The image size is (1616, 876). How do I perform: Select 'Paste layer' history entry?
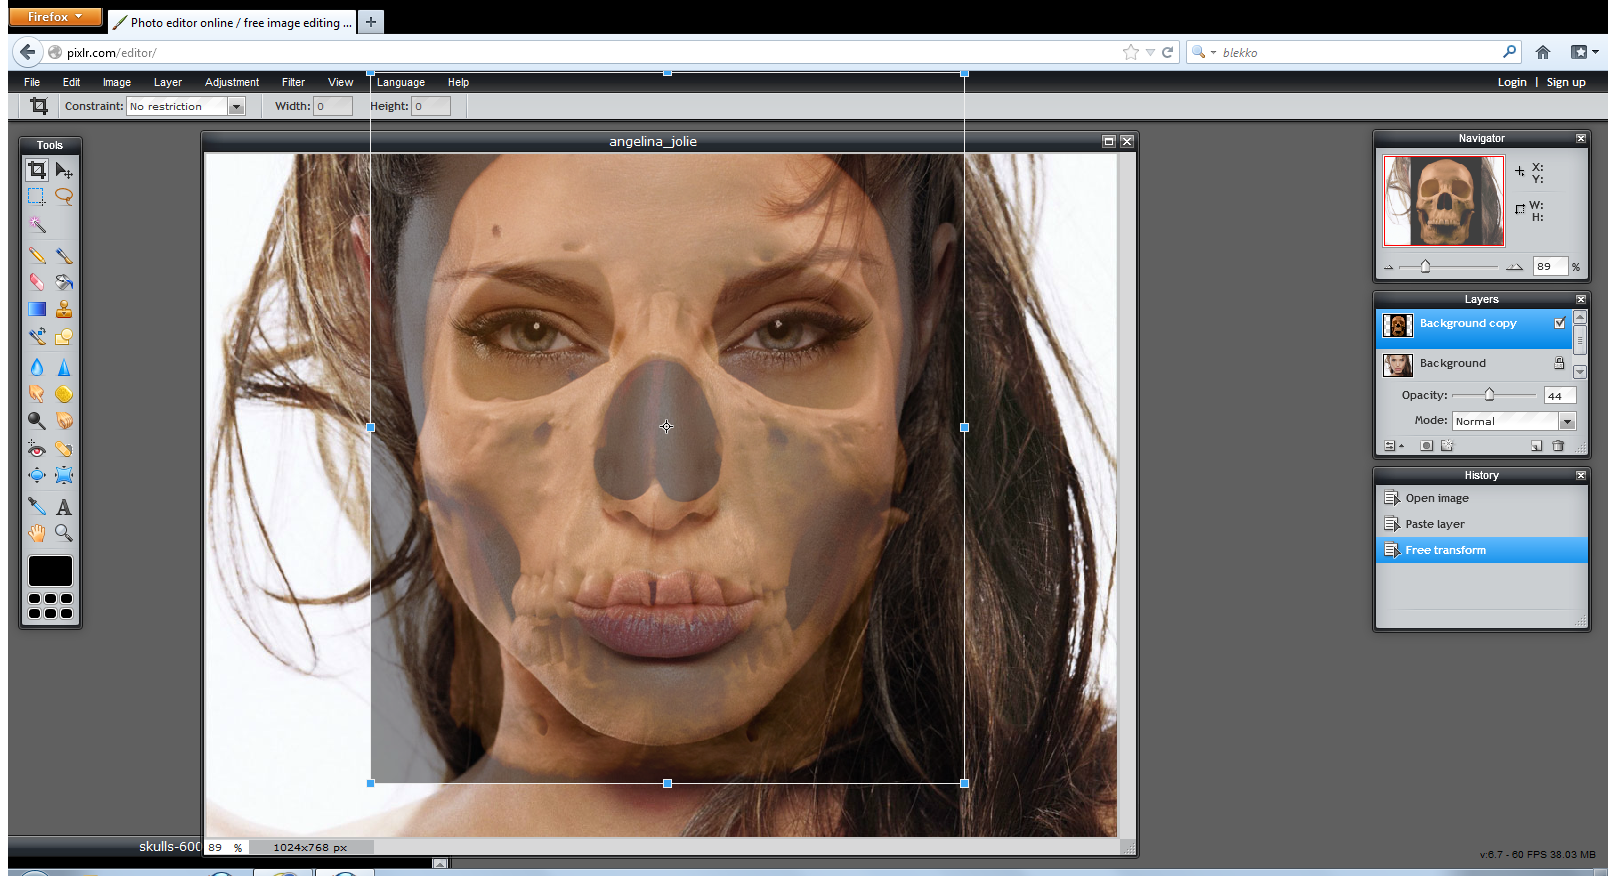coord(1482,524)
